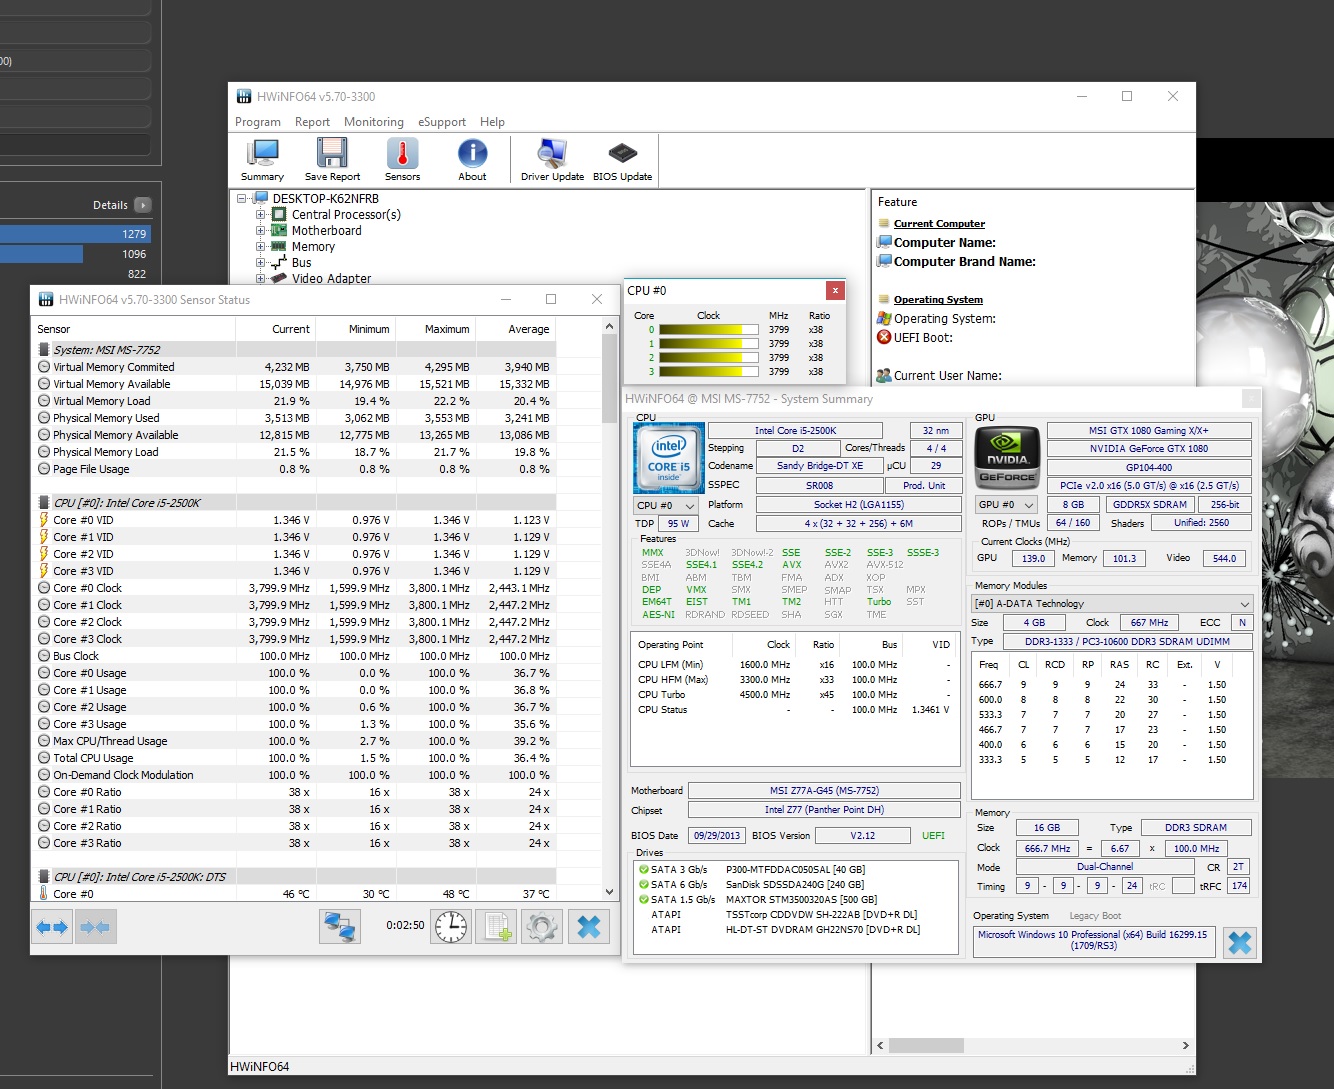The width and height of the screenshot is (1334, 1089).
Task: Open the Summary tool in HWiNFO64 toolbar
Action: 262,159
